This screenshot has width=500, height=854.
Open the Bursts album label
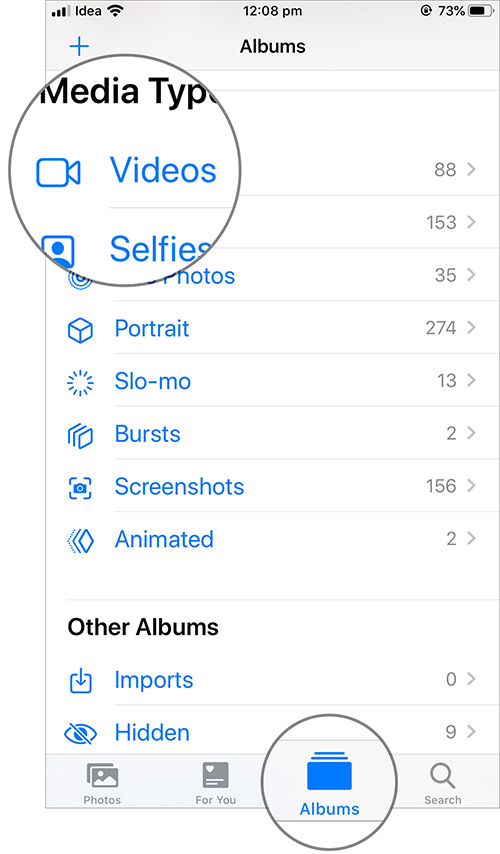click(148, 434)
